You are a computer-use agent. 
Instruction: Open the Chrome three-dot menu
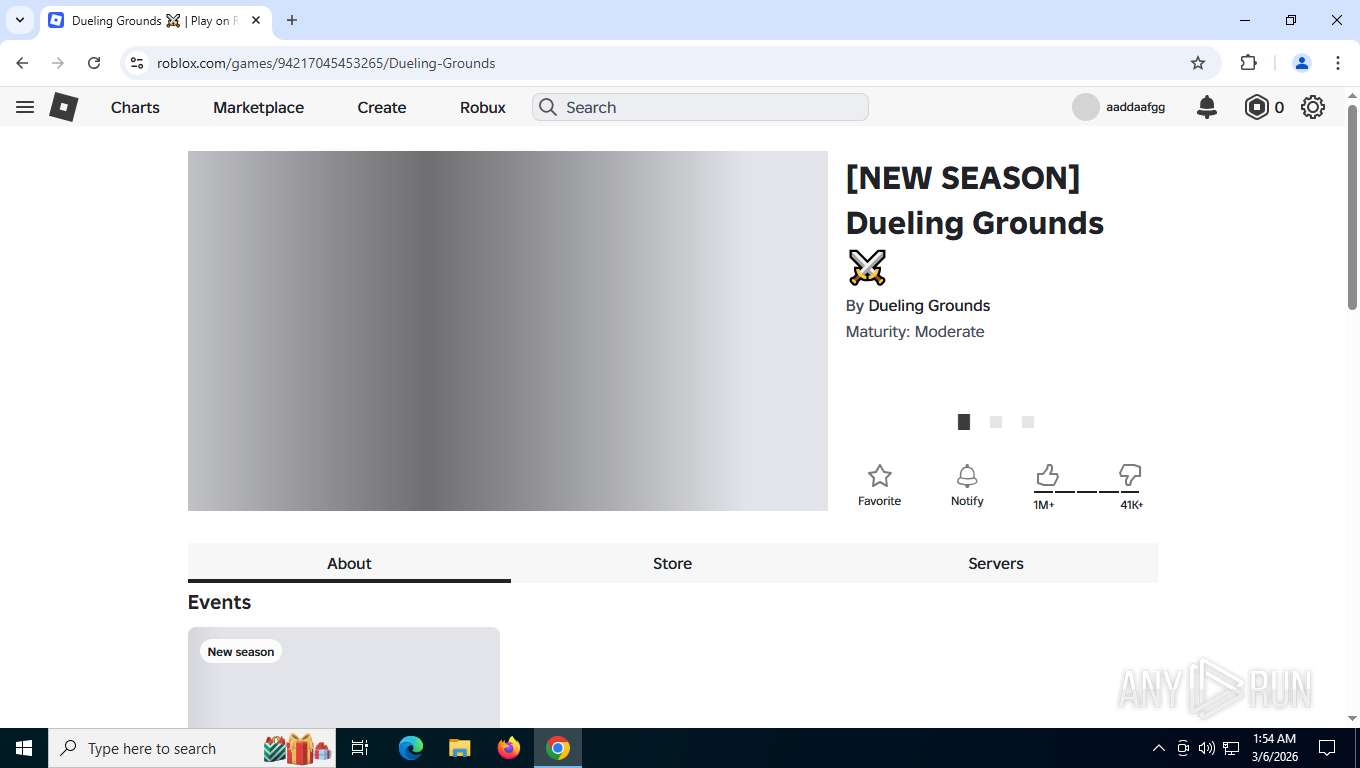(1338, 63)
